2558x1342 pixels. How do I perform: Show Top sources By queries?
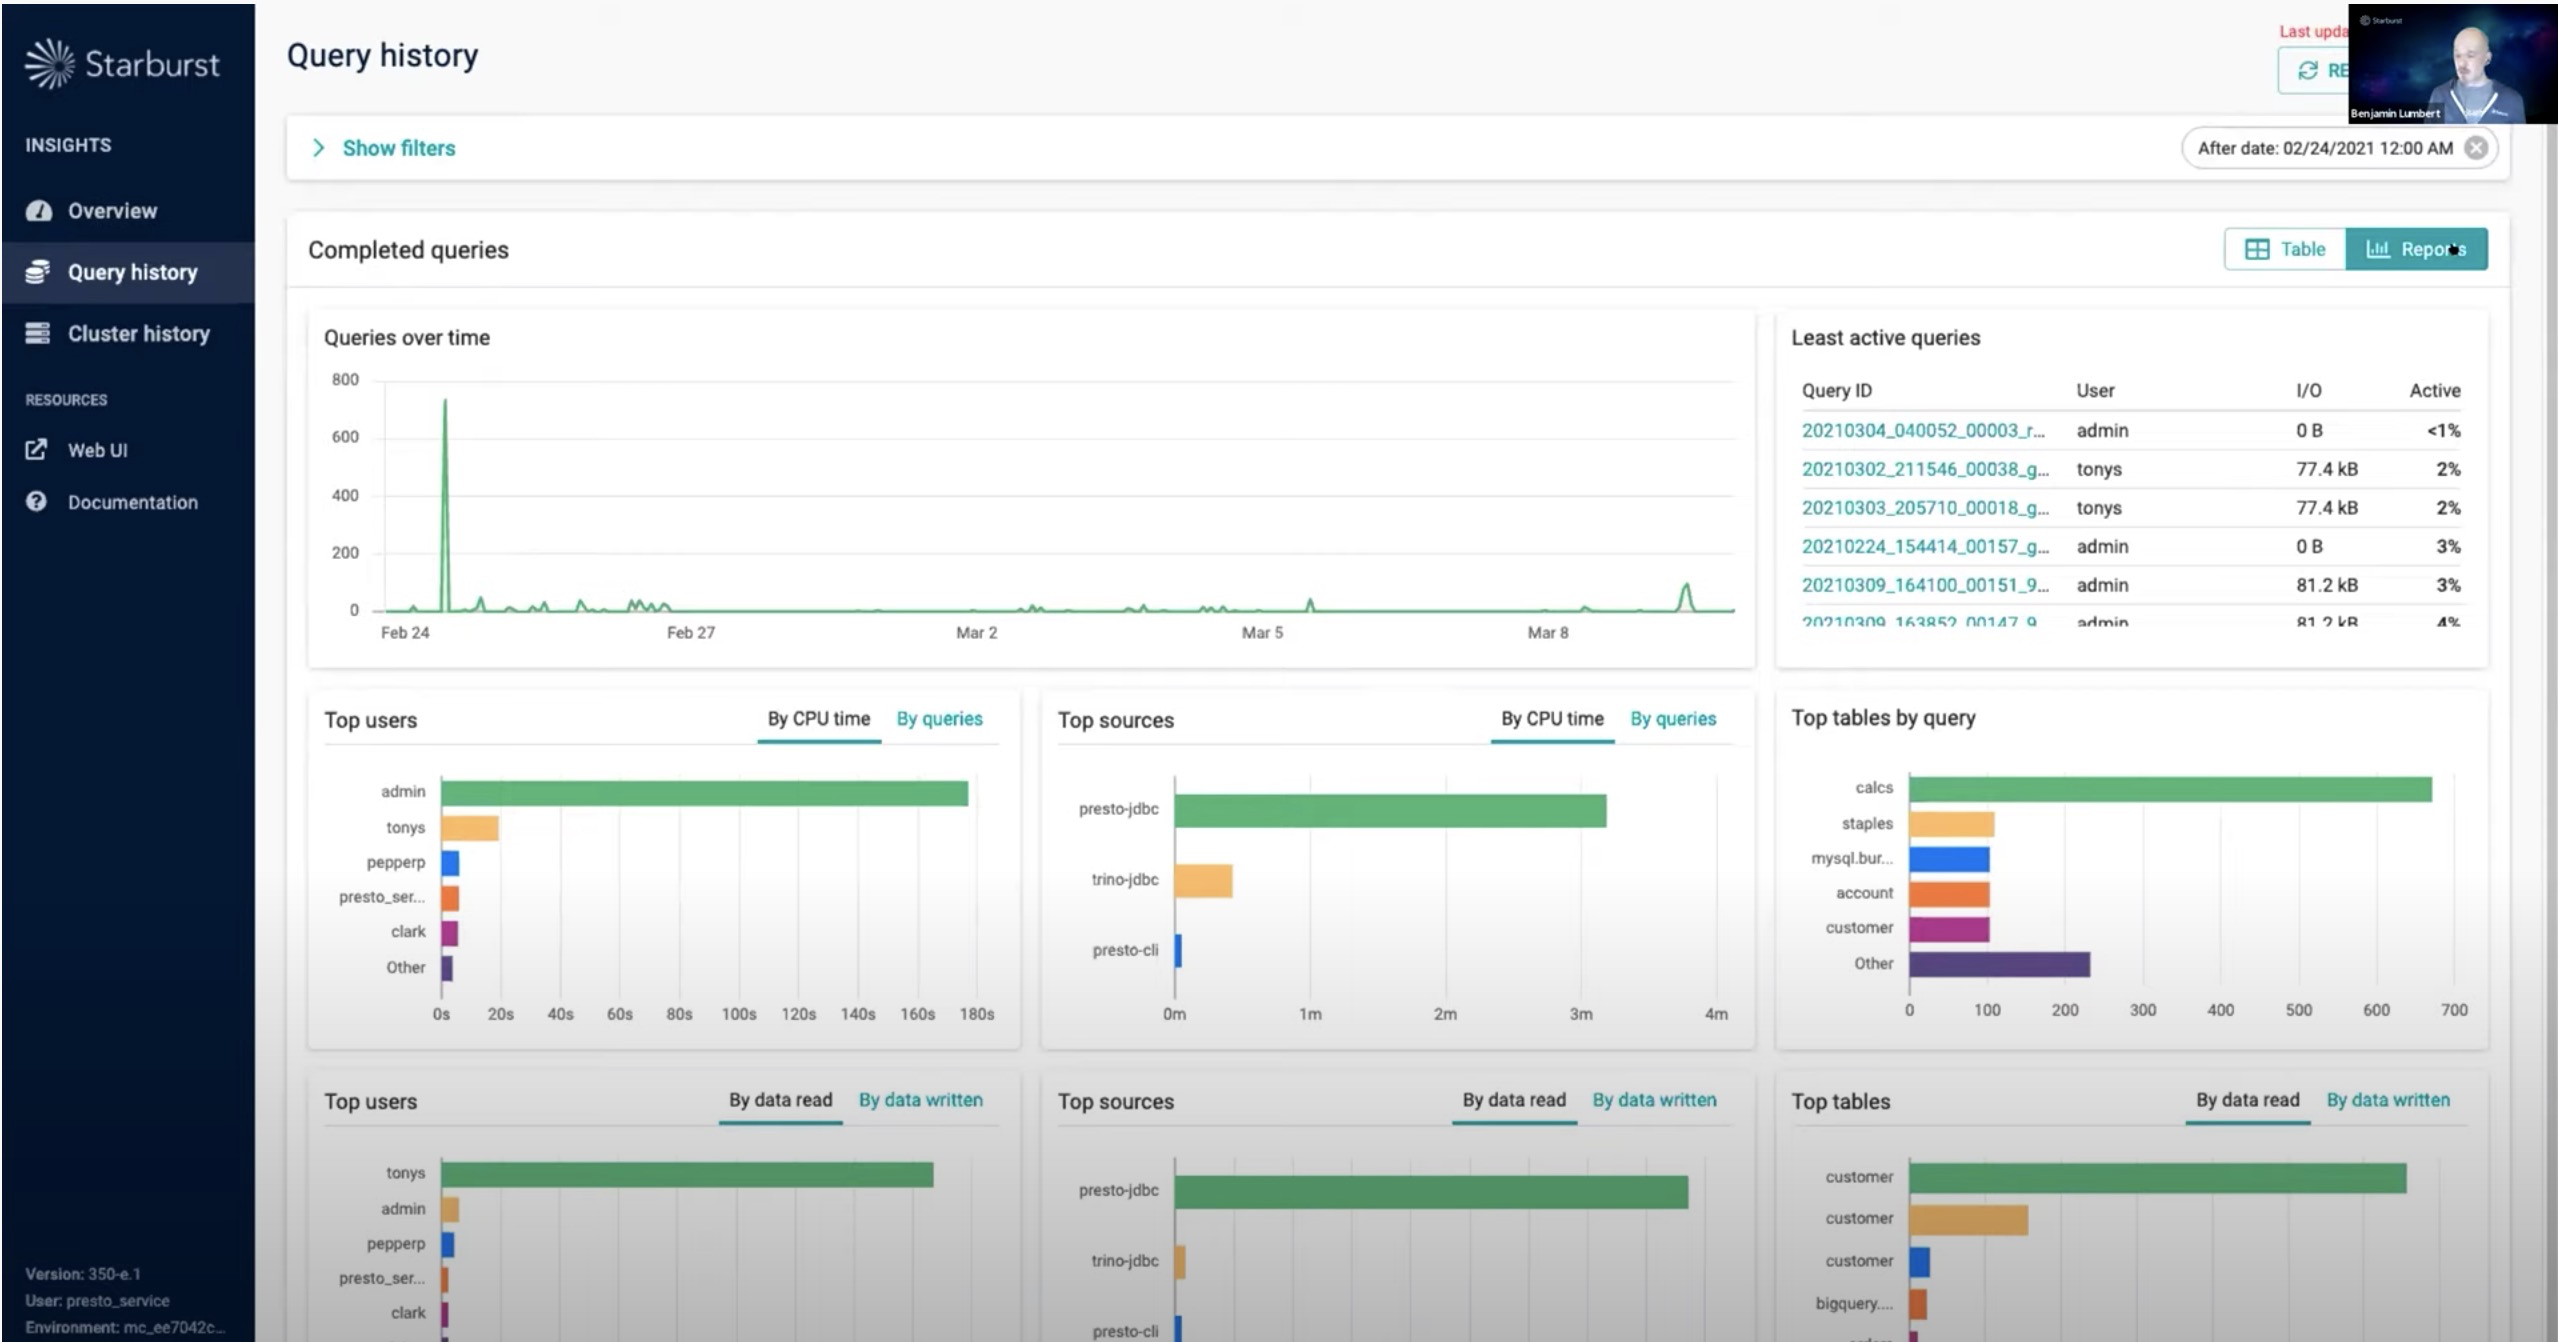point(1673,719)
